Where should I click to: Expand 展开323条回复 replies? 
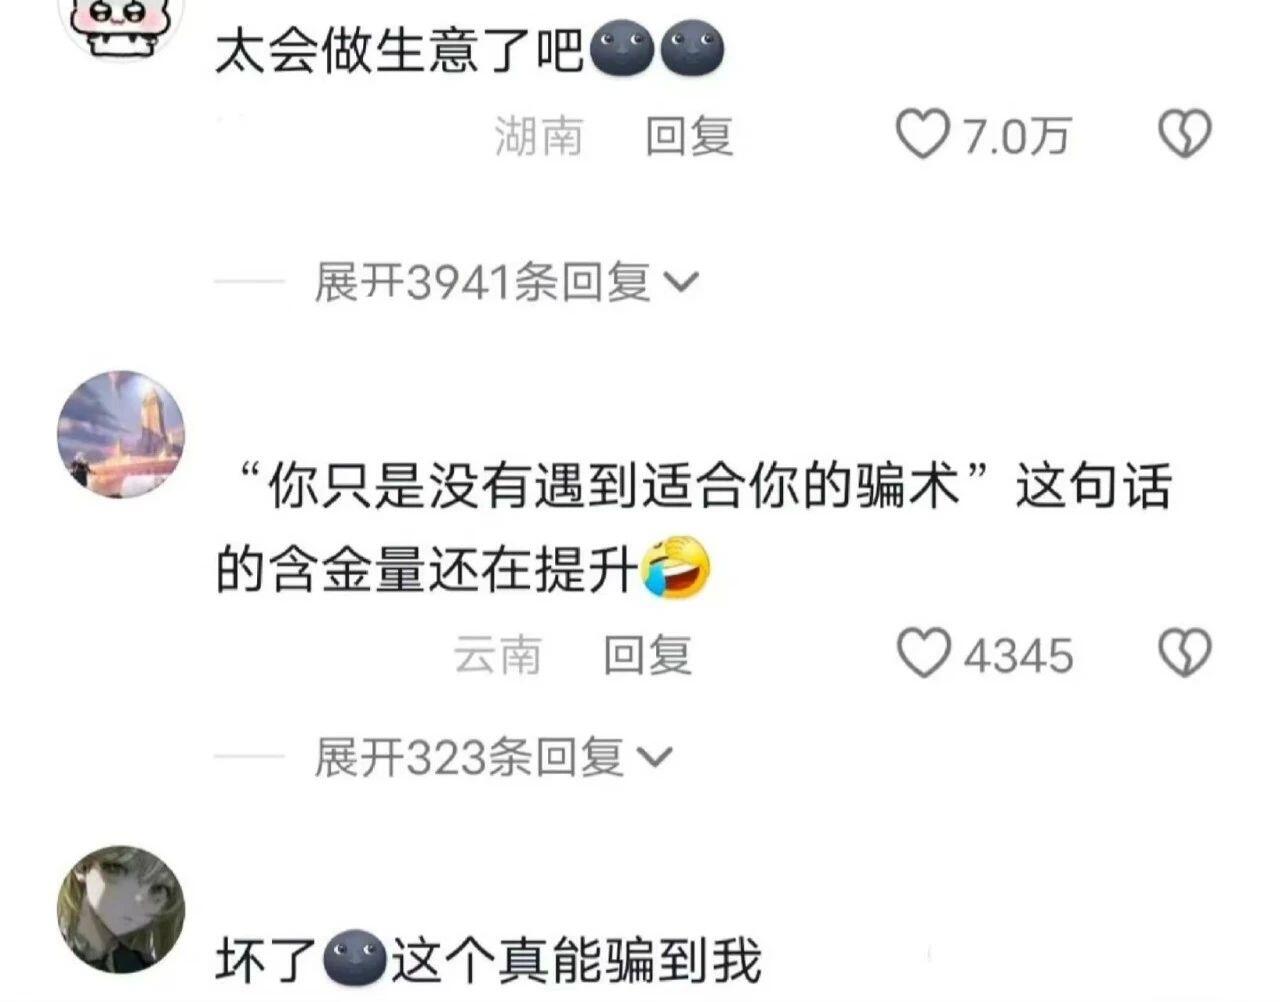493,757
